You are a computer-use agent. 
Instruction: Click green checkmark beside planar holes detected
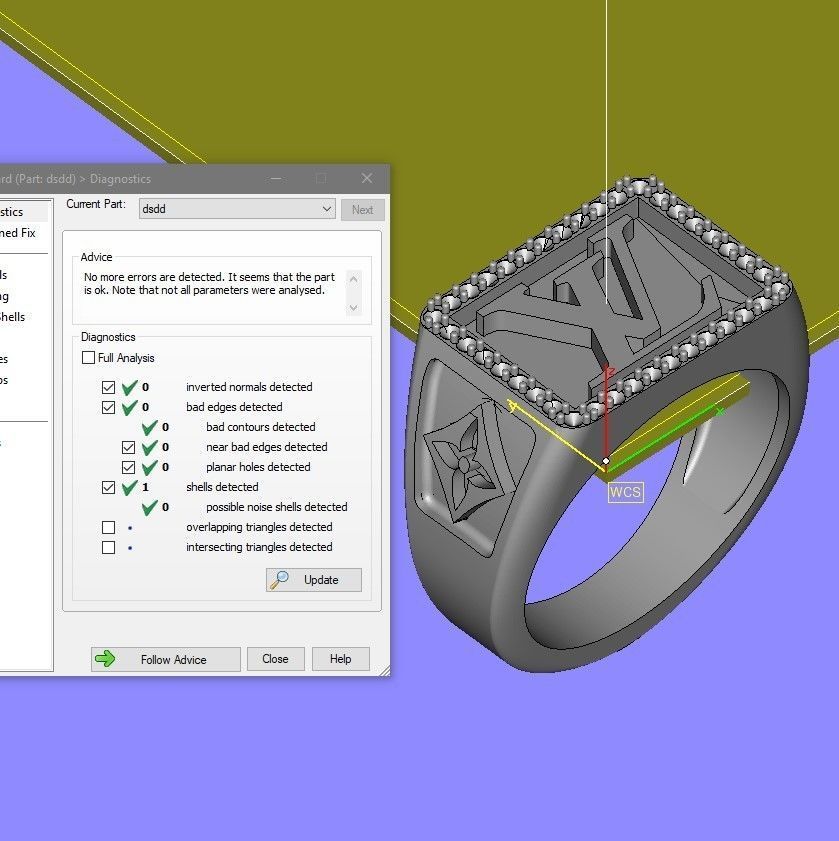[x=150, y=467]
